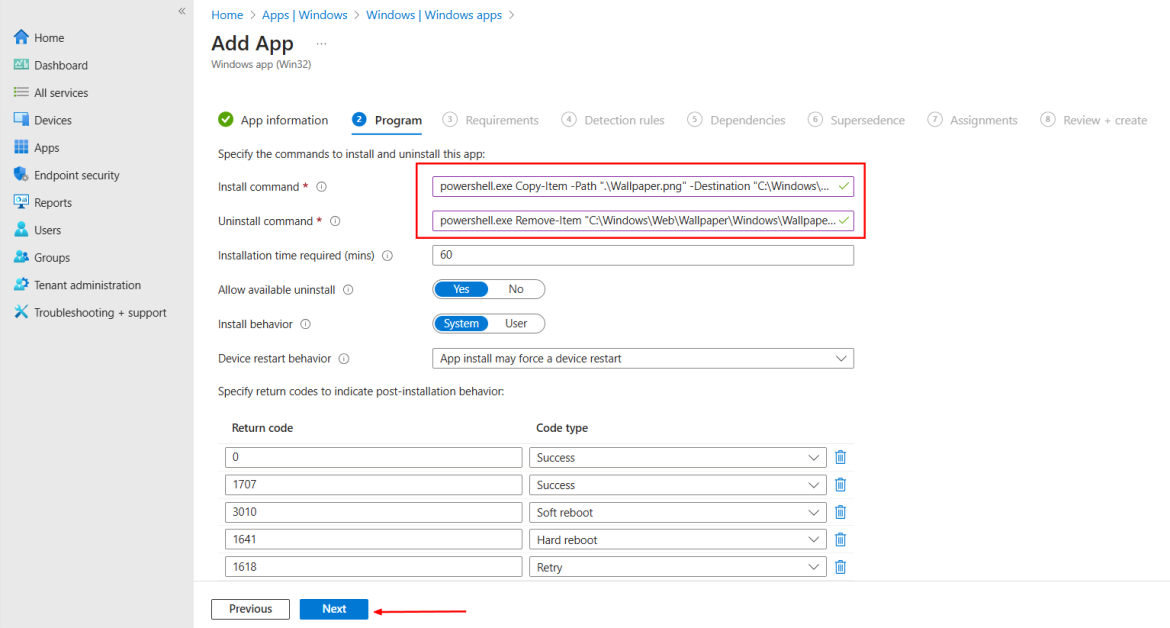
Task: Delete the return code 1707 row
Action: pos(840,484)
